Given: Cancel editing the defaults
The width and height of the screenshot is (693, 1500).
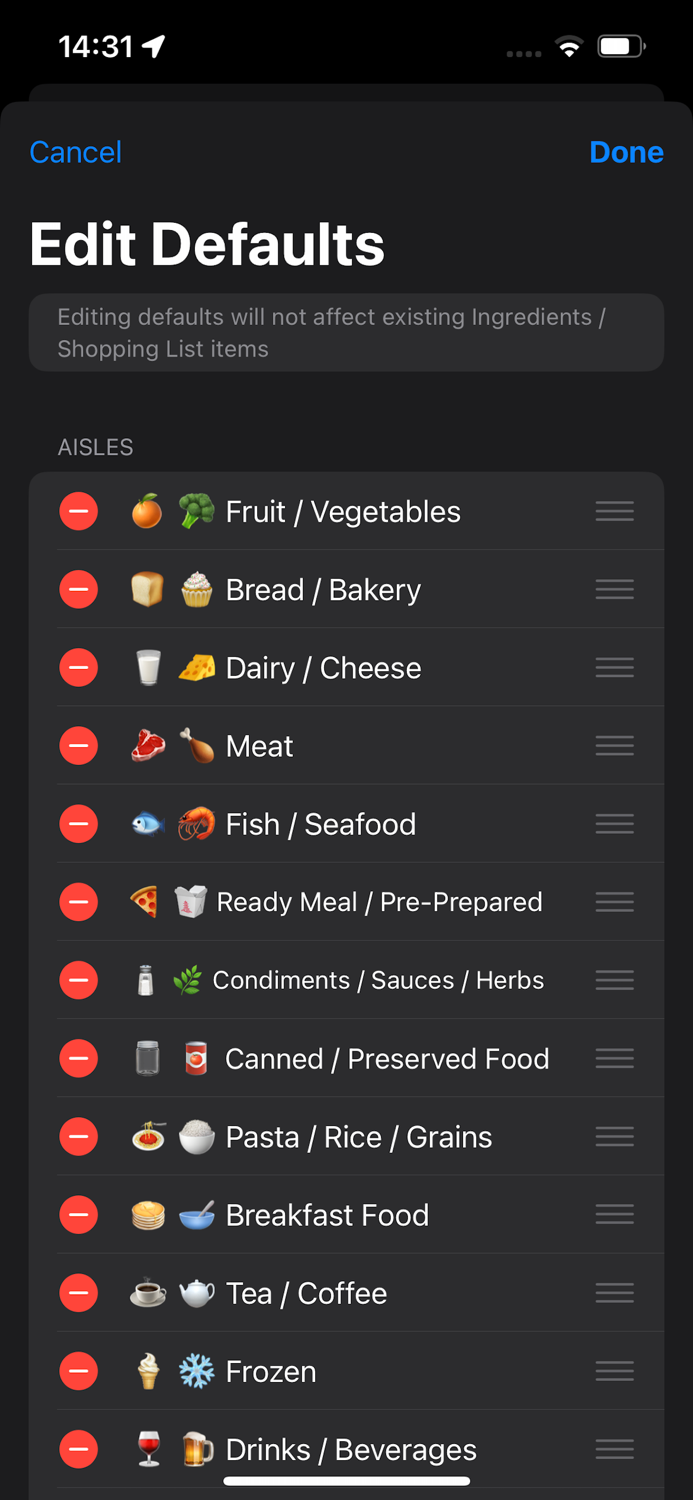Looking at the screenshot, I should (75, 152).
